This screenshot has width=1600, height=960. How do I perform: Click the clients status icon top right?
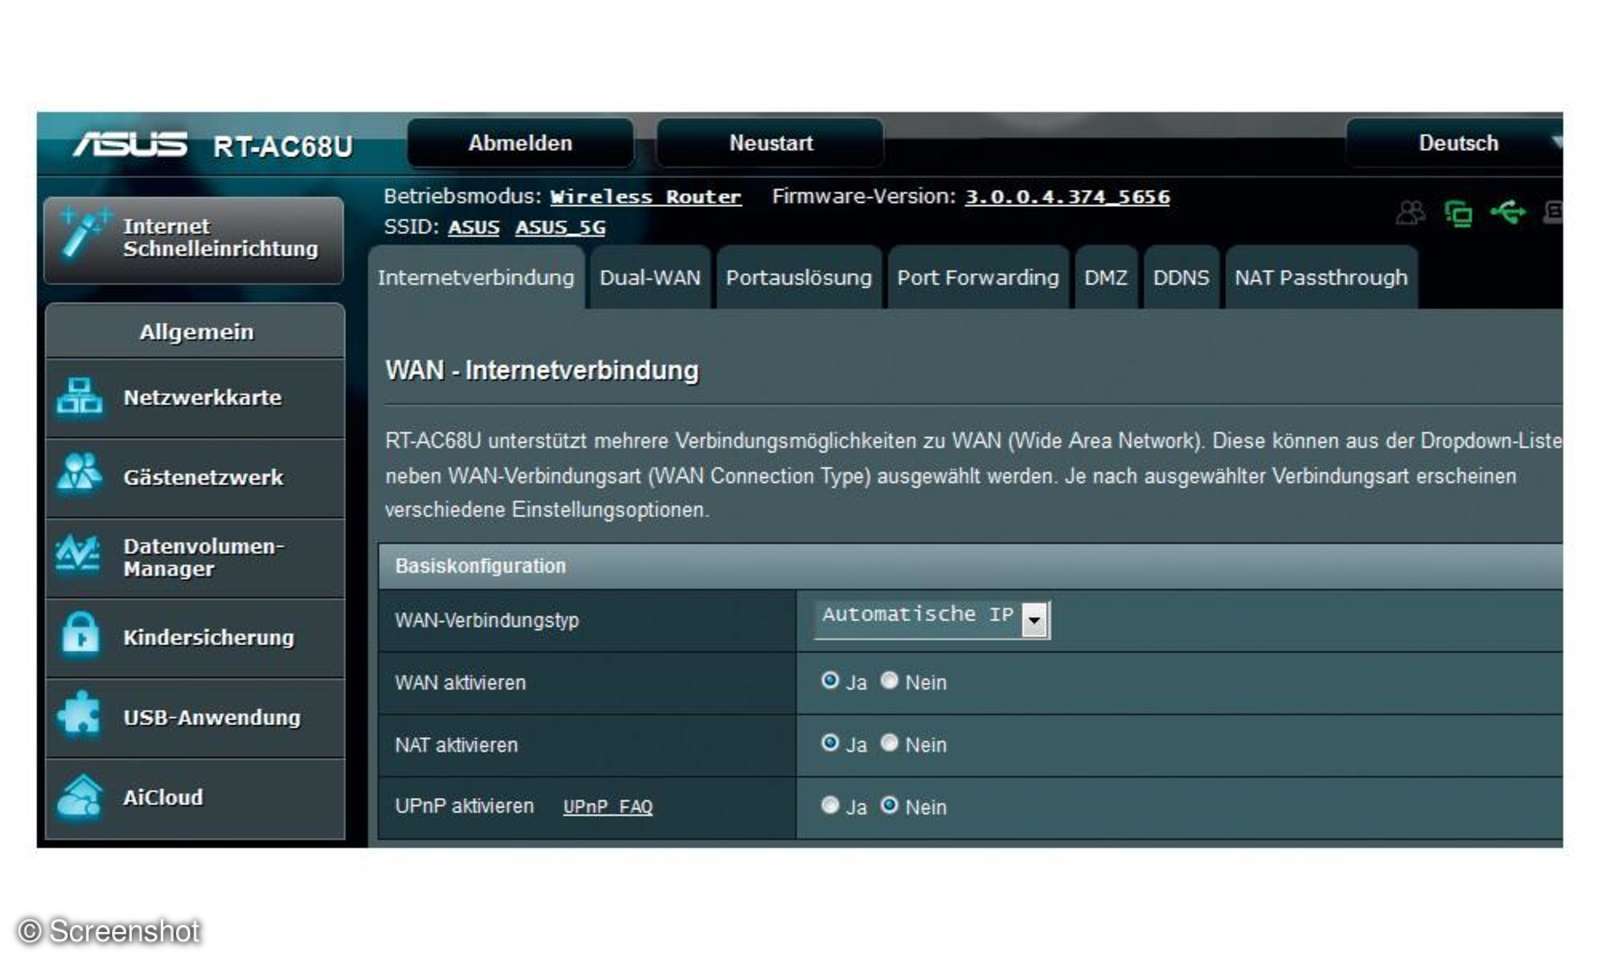click(x=1412, y=211)
